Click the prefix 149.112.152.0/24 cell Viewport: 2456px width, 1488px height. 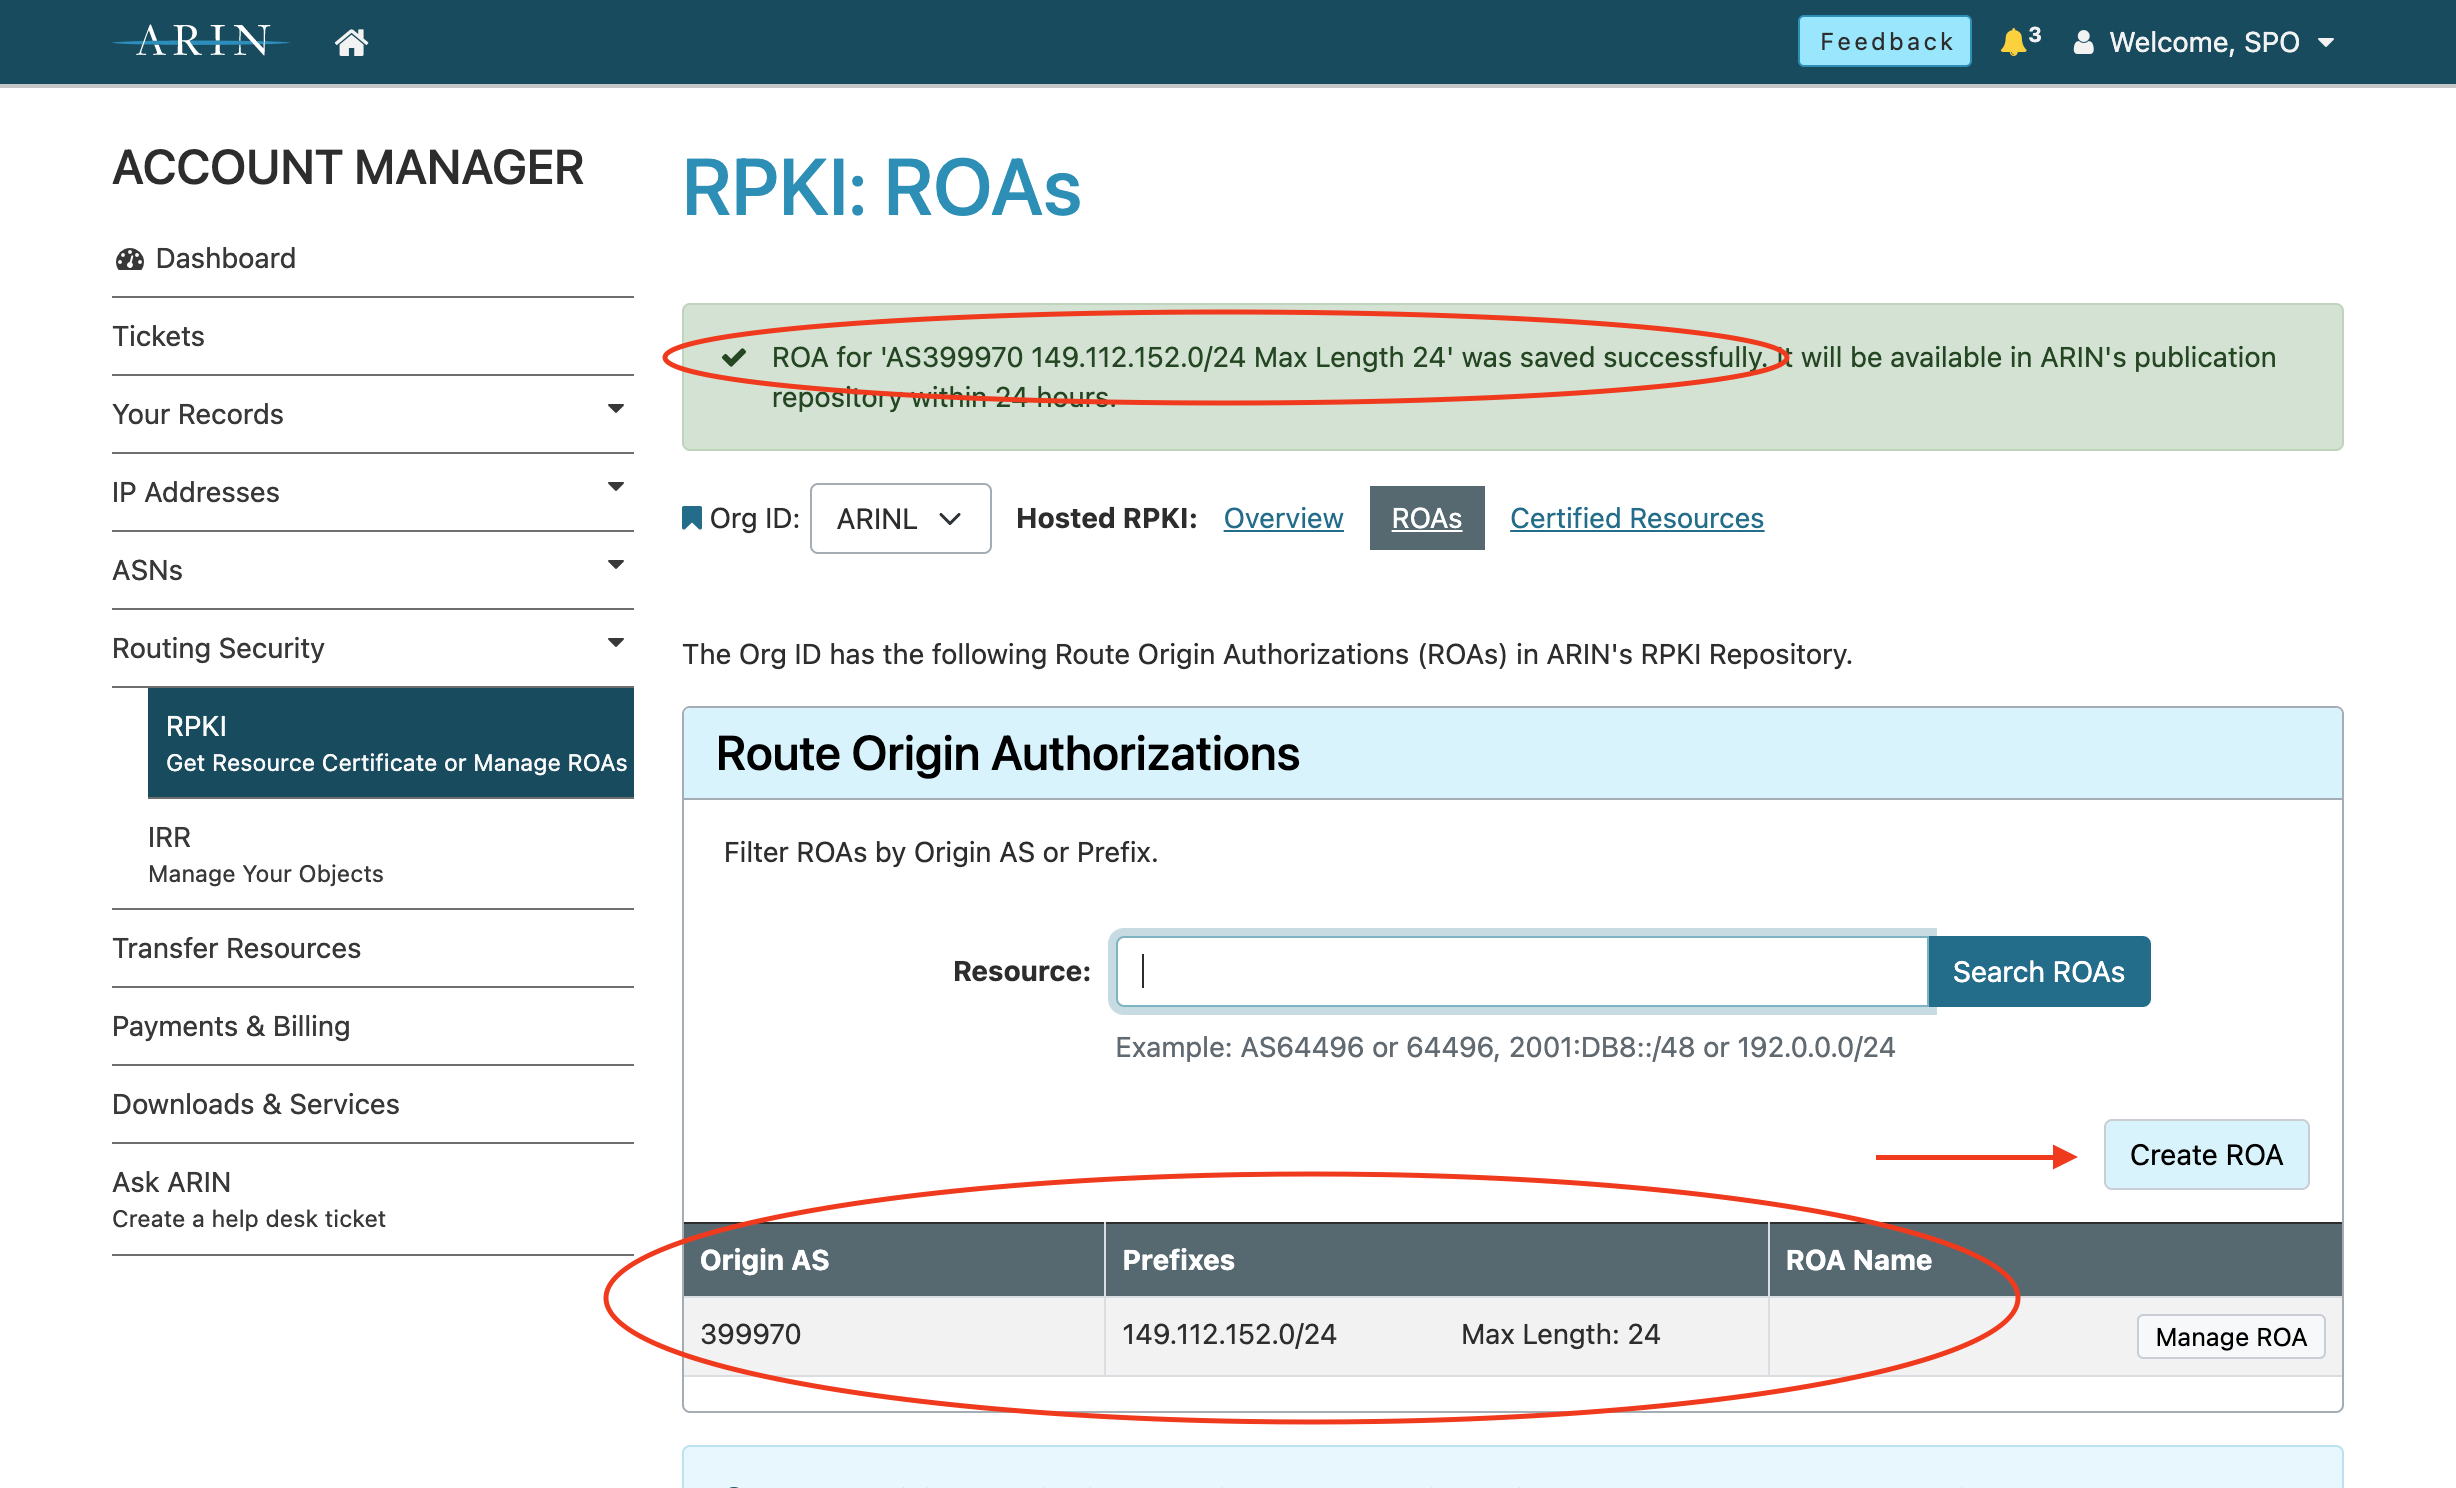click(x=1229, y=1334)
